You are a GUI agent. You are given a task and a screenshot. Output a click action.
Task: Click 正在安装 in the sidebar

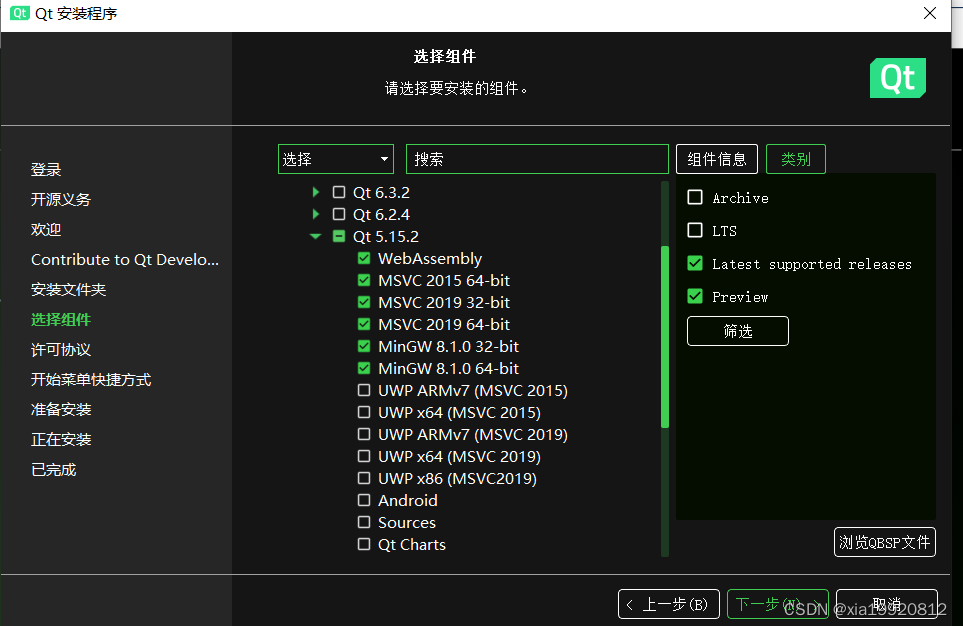pos(61,440)
